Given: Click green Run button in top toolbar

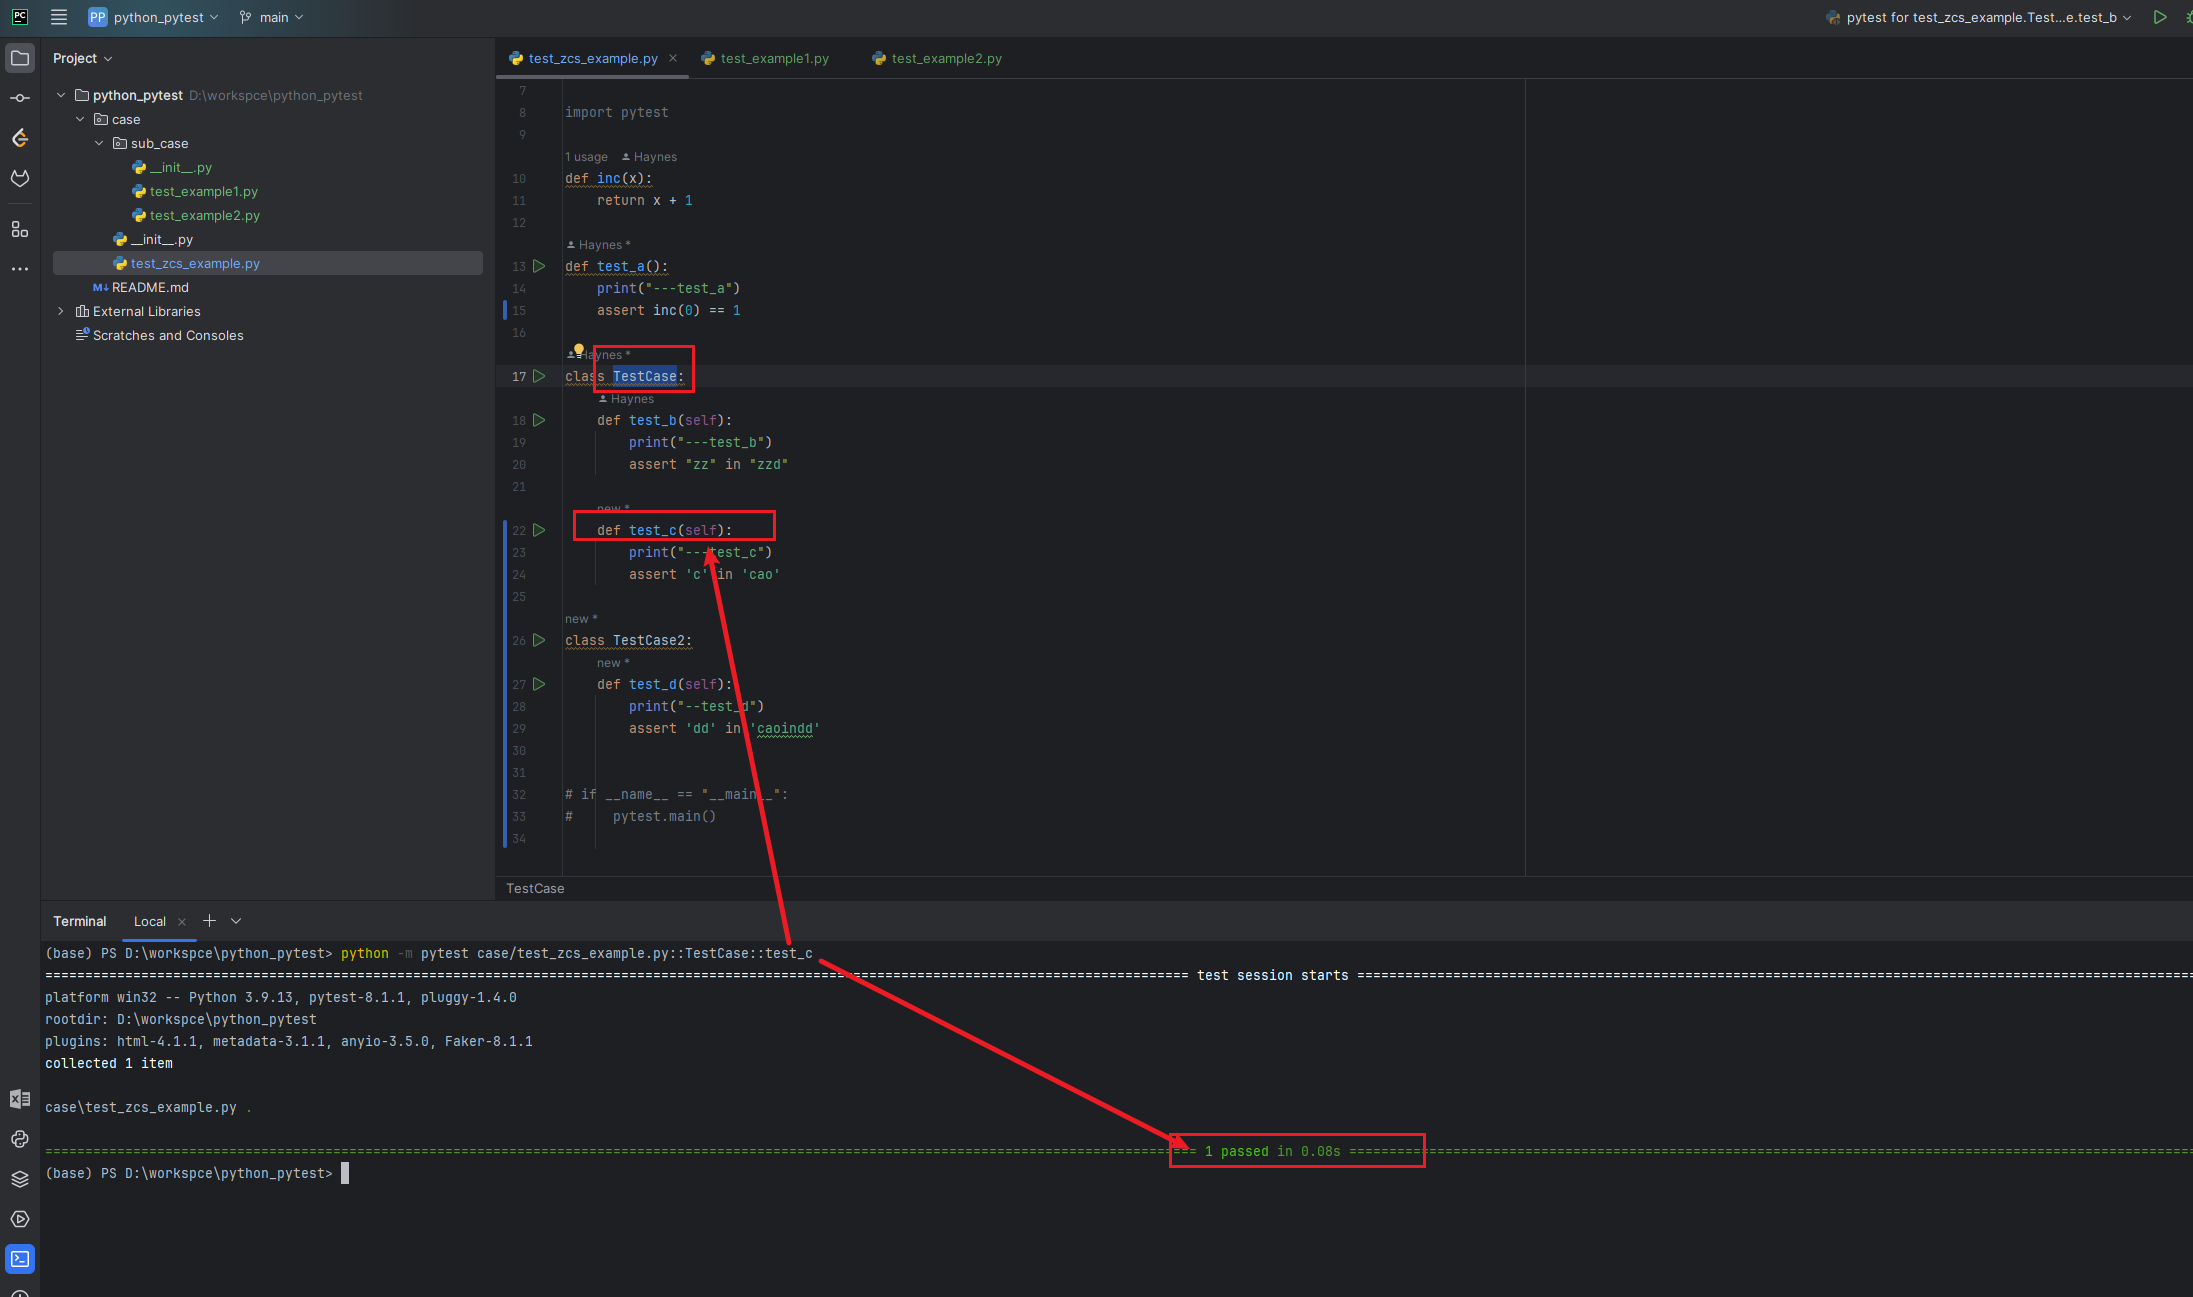Looking at the screenshot, I should (x=2160, y=17).
